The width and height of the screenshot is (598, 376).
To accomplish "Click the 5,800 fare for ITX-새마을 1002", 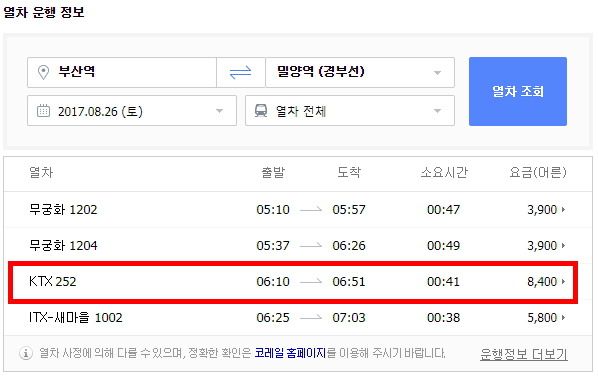I will coord(542,317).
